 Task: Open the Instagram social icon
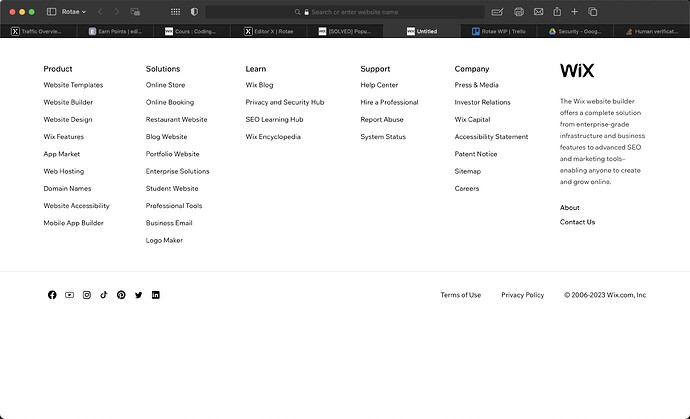(x=87, y=295)
